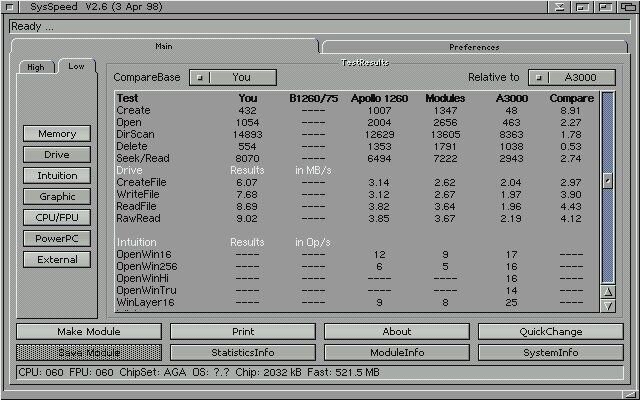The height and width of the screenshot is (400, 640).
Task: Run the PowerPC test
Action: (x=57, y=238)
